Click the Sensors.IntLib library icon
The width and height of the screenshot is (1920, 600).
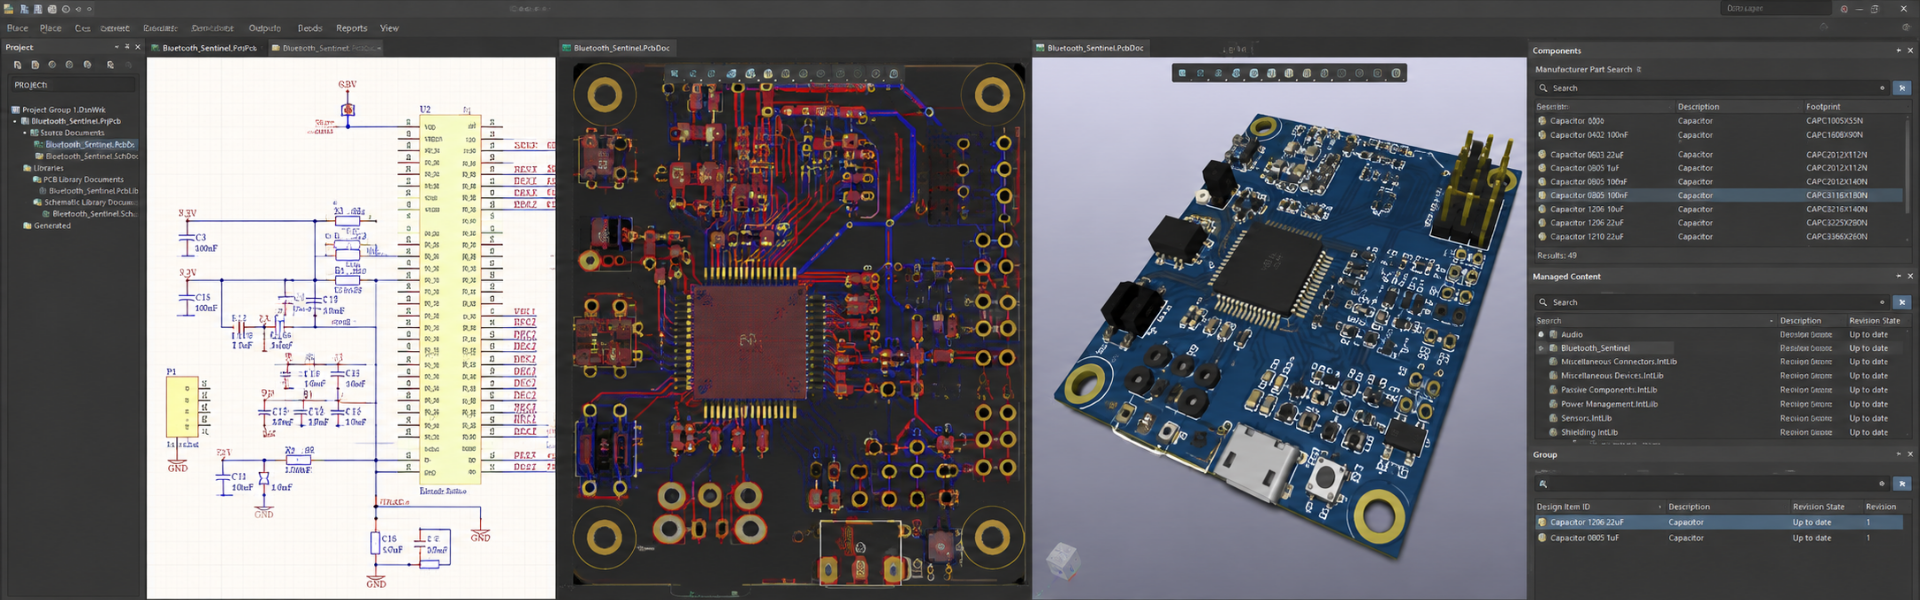click(1553, 418)
